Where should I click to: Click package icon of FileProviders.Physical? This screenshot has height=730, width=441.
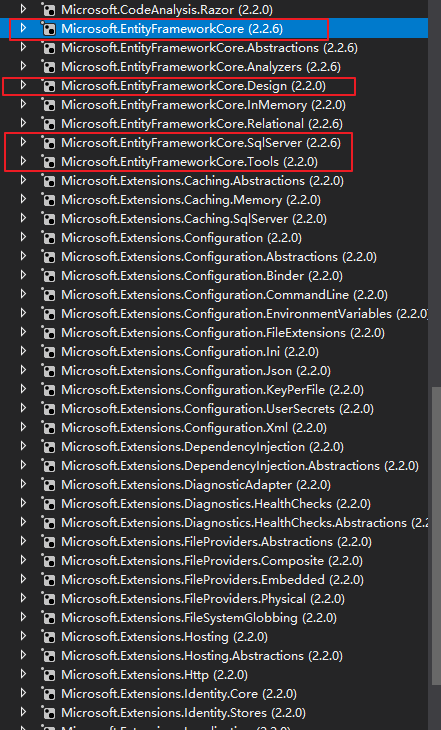click(48, 599)
